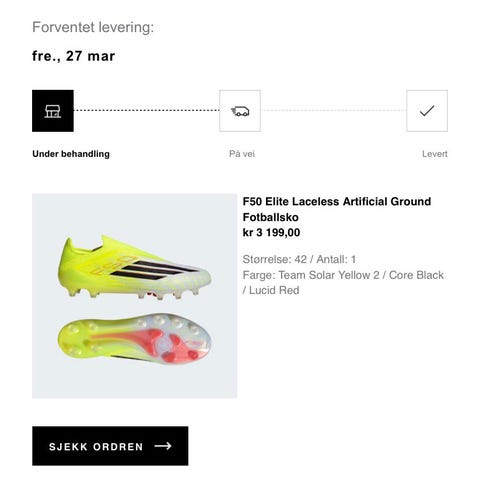Select the Under behandling status label
480x480 pixels.
pyautogui.click(x=71, y=154)
